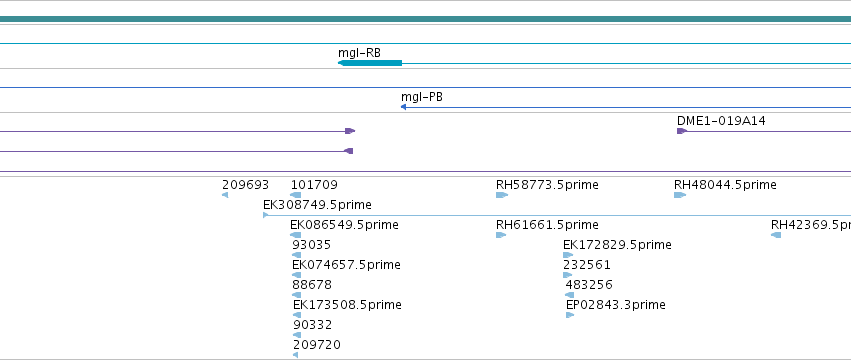
Task: Select the 232561 feature glyph
Action: click(x=568, y=275)
